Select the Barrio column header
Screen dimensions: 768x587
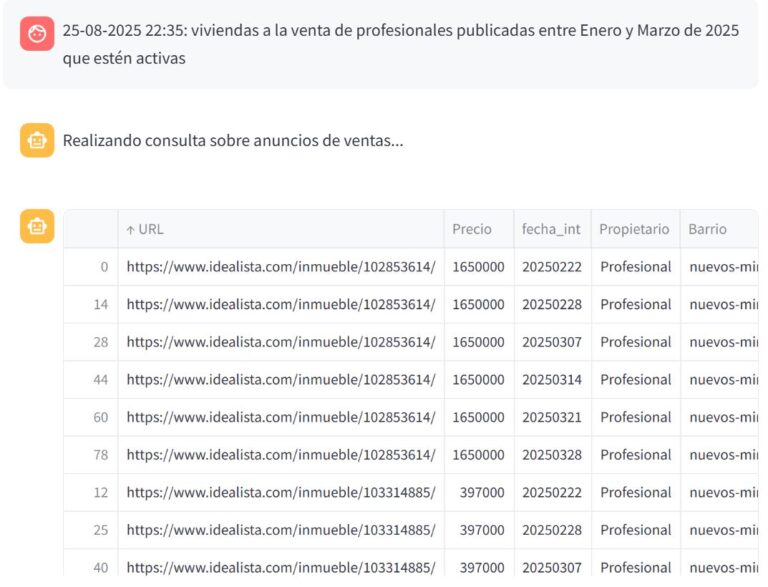pyautogui.click(x=708, y=229)
